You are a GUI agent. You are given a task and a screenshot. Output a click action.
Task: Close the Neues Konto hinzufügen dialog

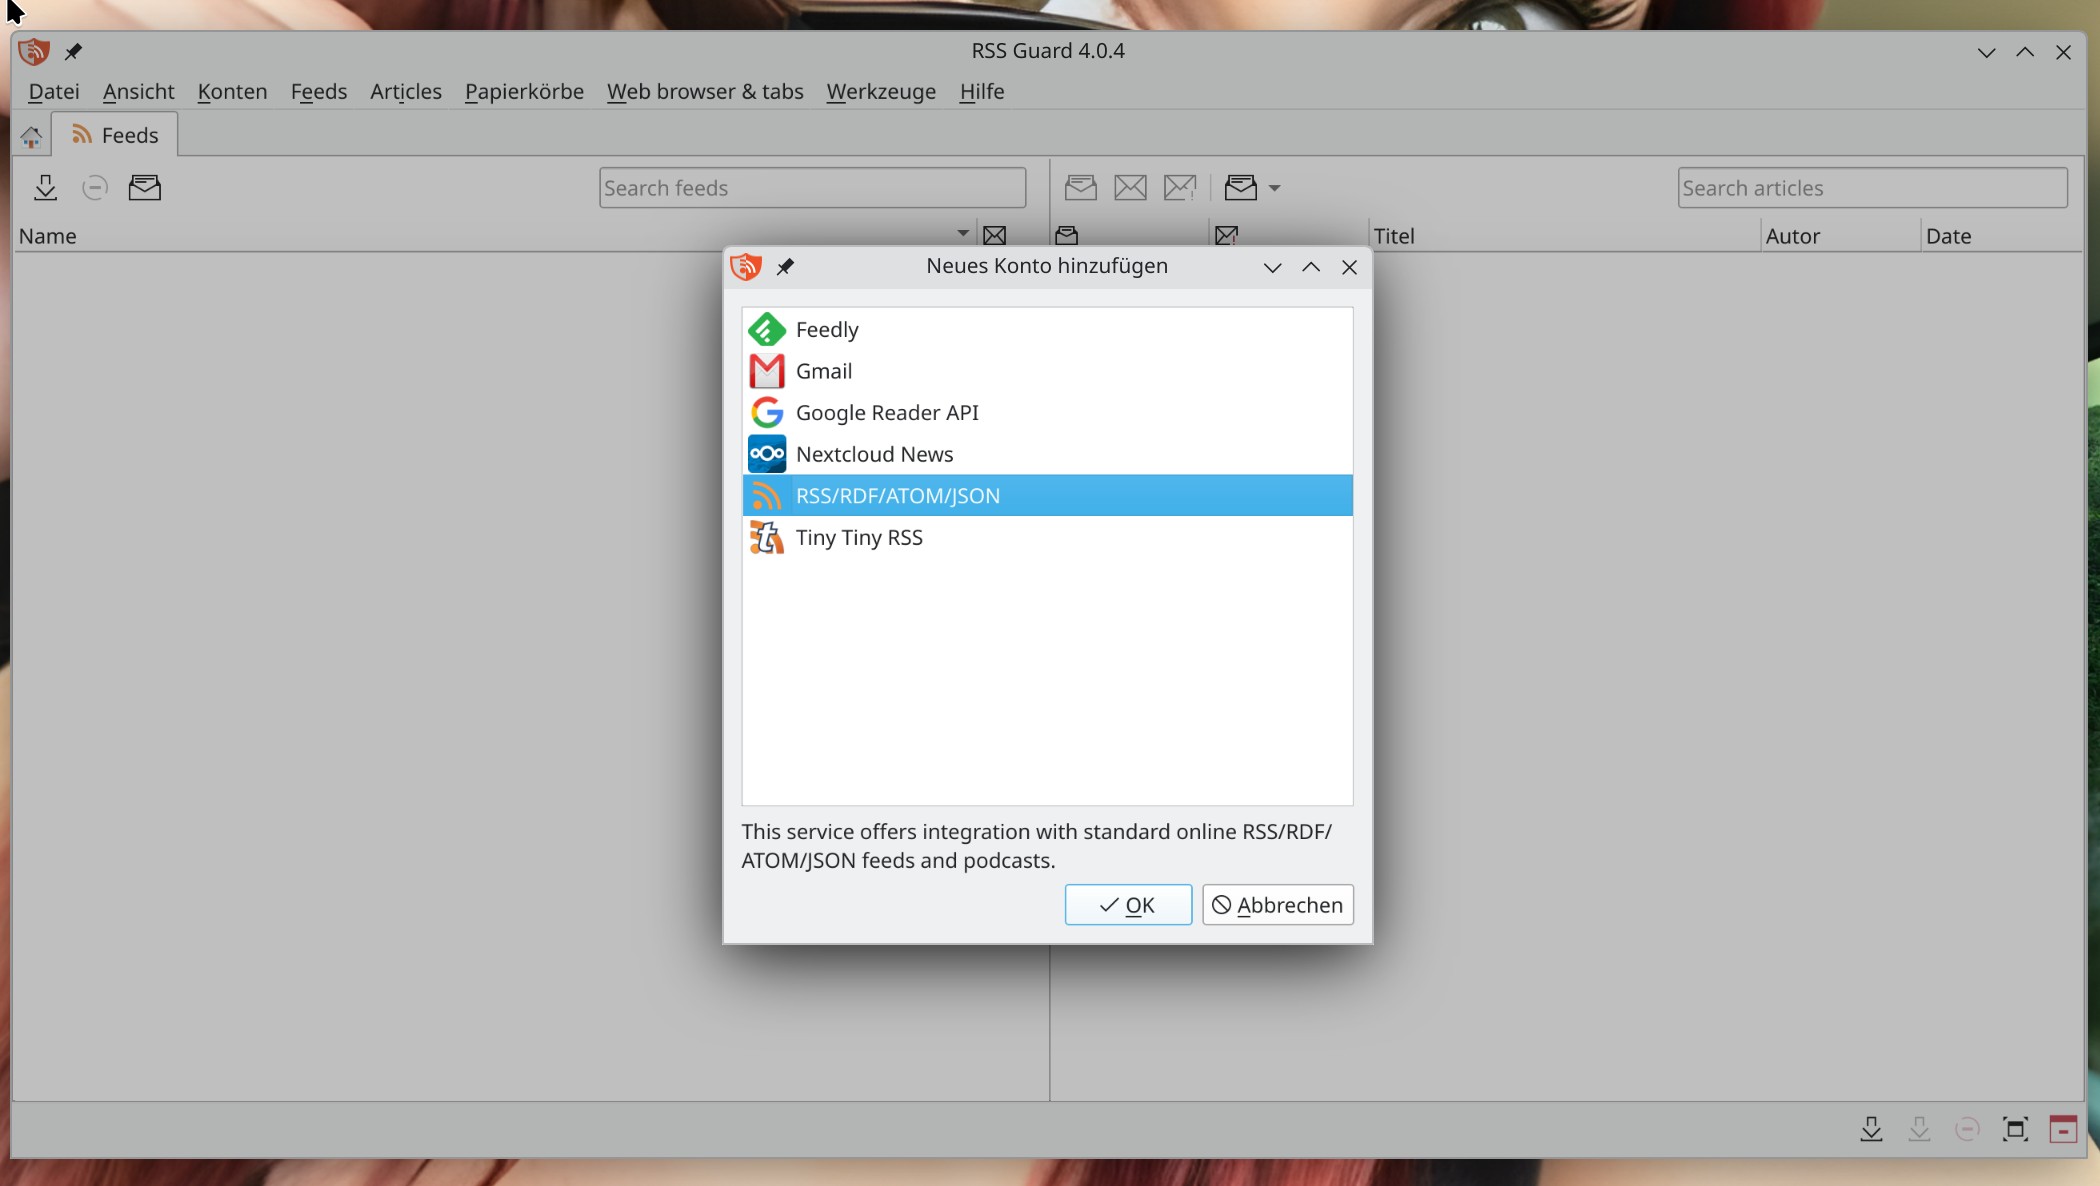click(1349, 267)
